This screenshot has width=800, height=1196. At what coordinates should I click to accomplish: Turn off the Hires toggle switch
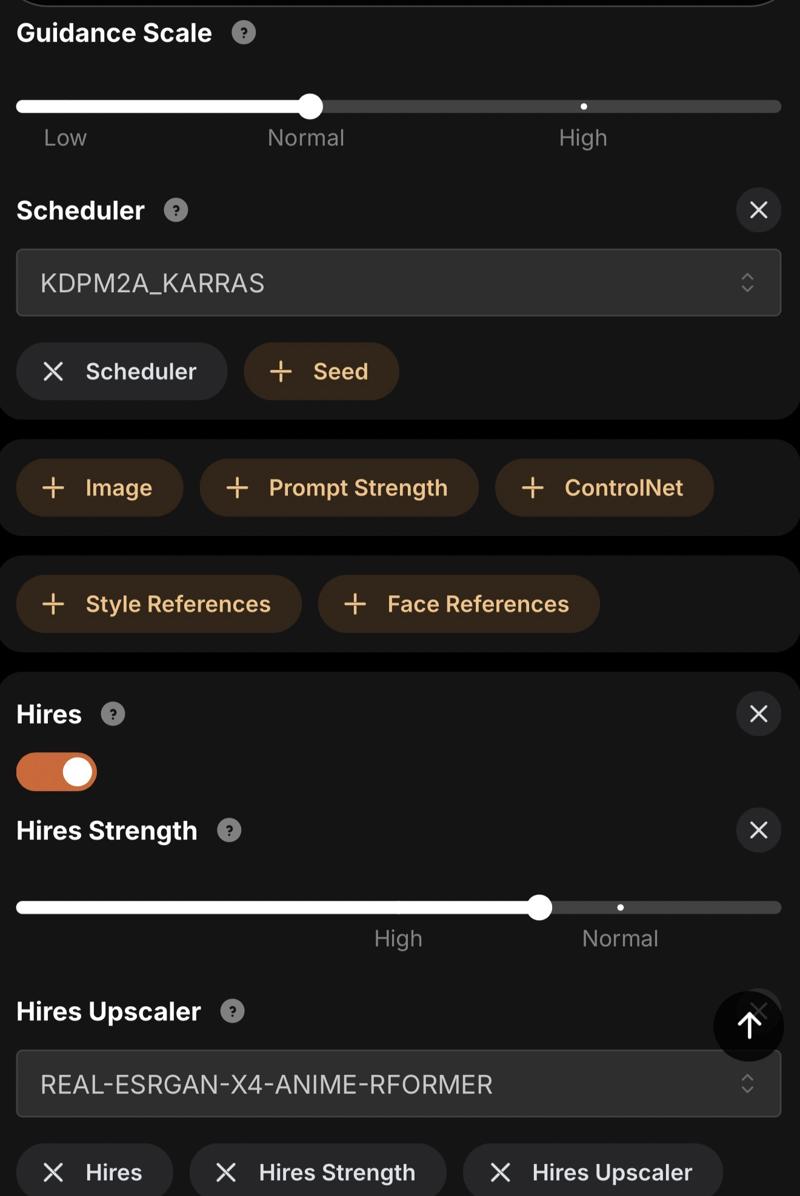[57, 772]
